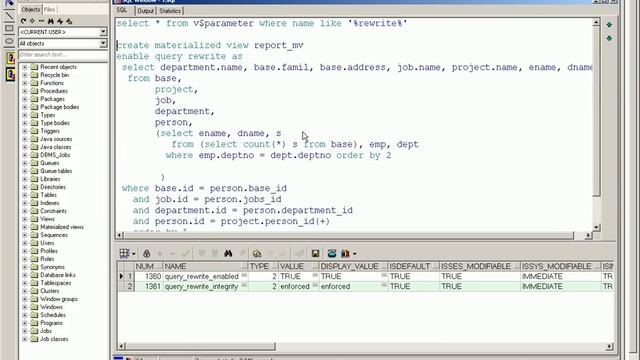Select the Triggers item in the tree
The width and height of the screenshot is (640, 360).
50,131
